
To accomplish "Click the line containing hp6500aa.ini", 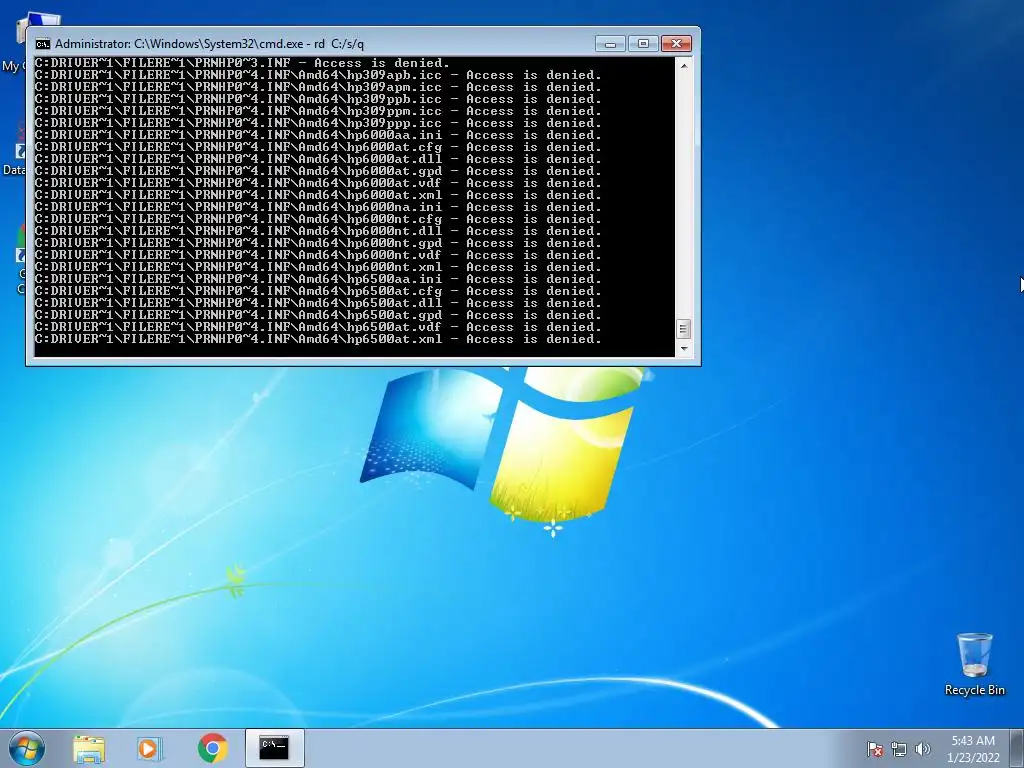I will (318, 279).
